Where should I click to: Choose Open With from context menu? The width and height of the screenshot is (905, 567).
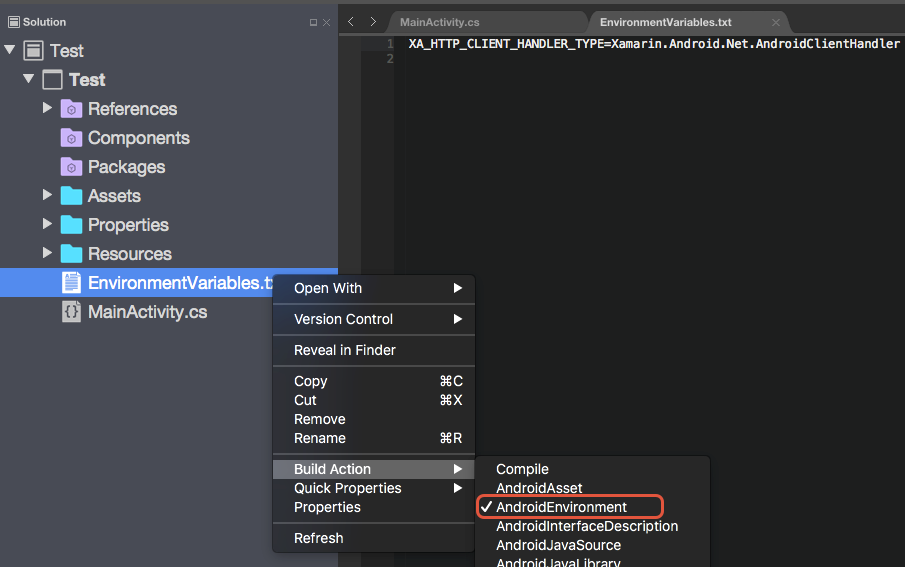point(374,288)
